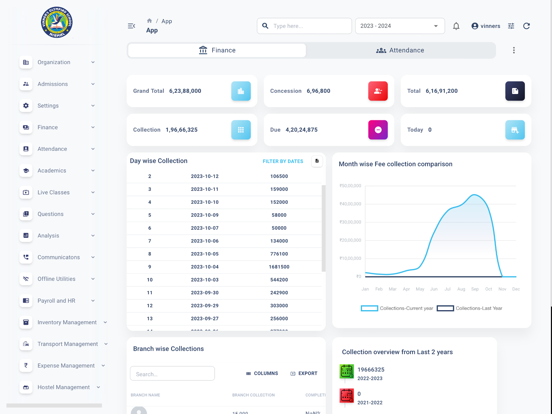This screenshot has width=552, height=414.
Task: Click the Organization sidebar icon
Action: (26, 62)
